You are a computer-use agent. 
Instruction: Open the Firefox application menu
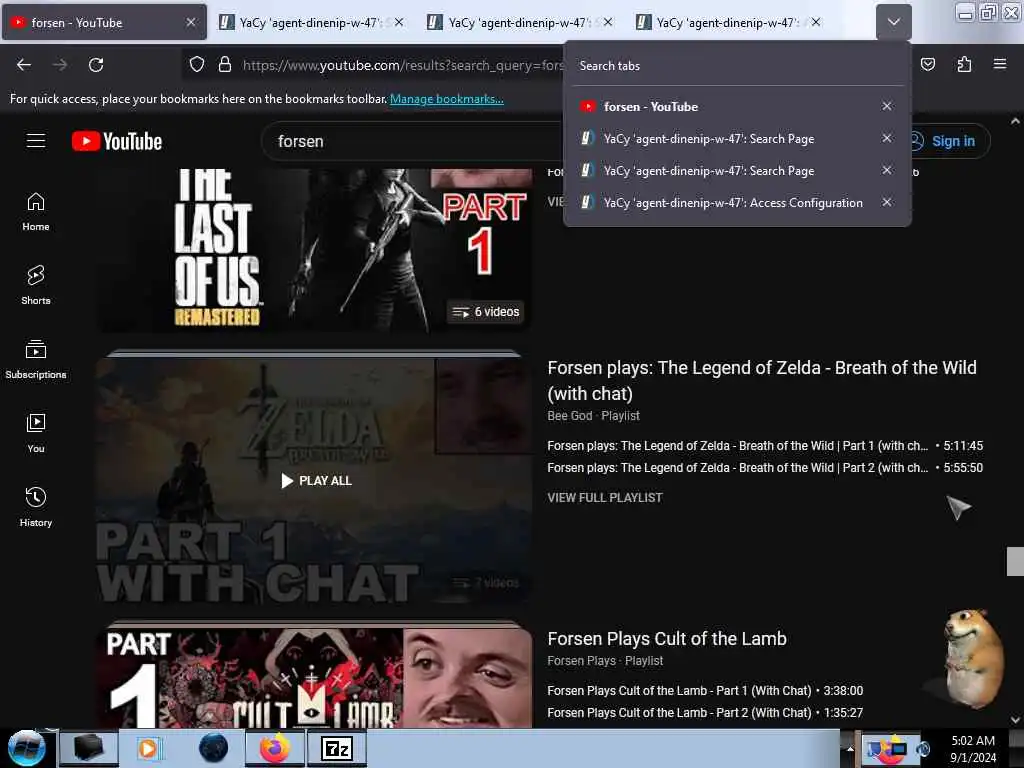point(1000,64)
